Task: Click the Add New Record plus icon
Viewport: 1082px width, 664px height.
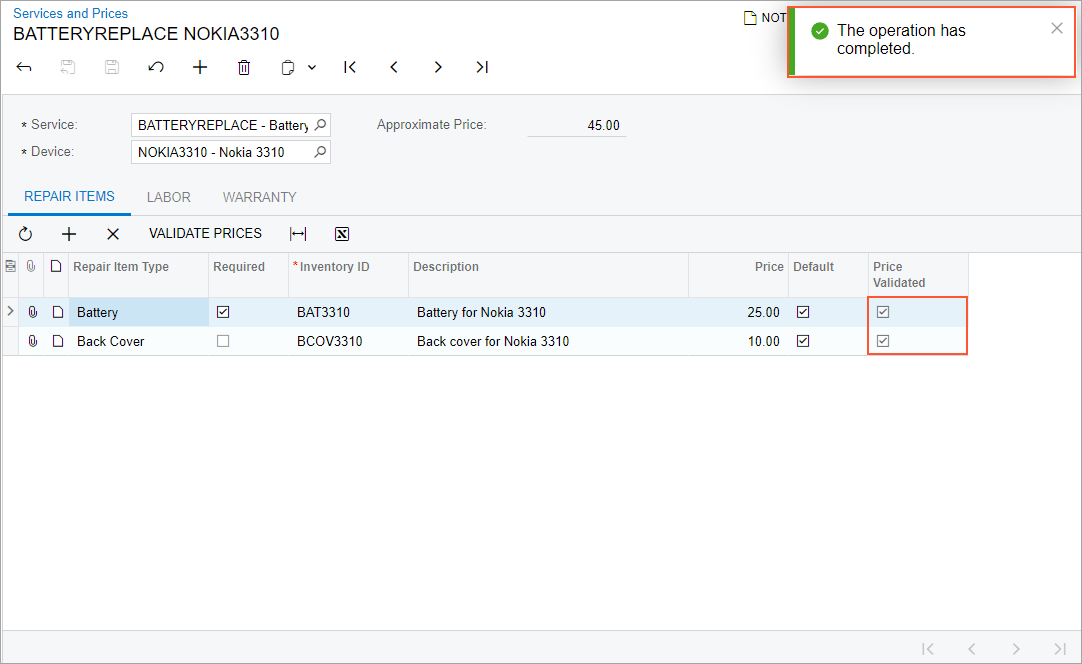Action: [200, 67]
